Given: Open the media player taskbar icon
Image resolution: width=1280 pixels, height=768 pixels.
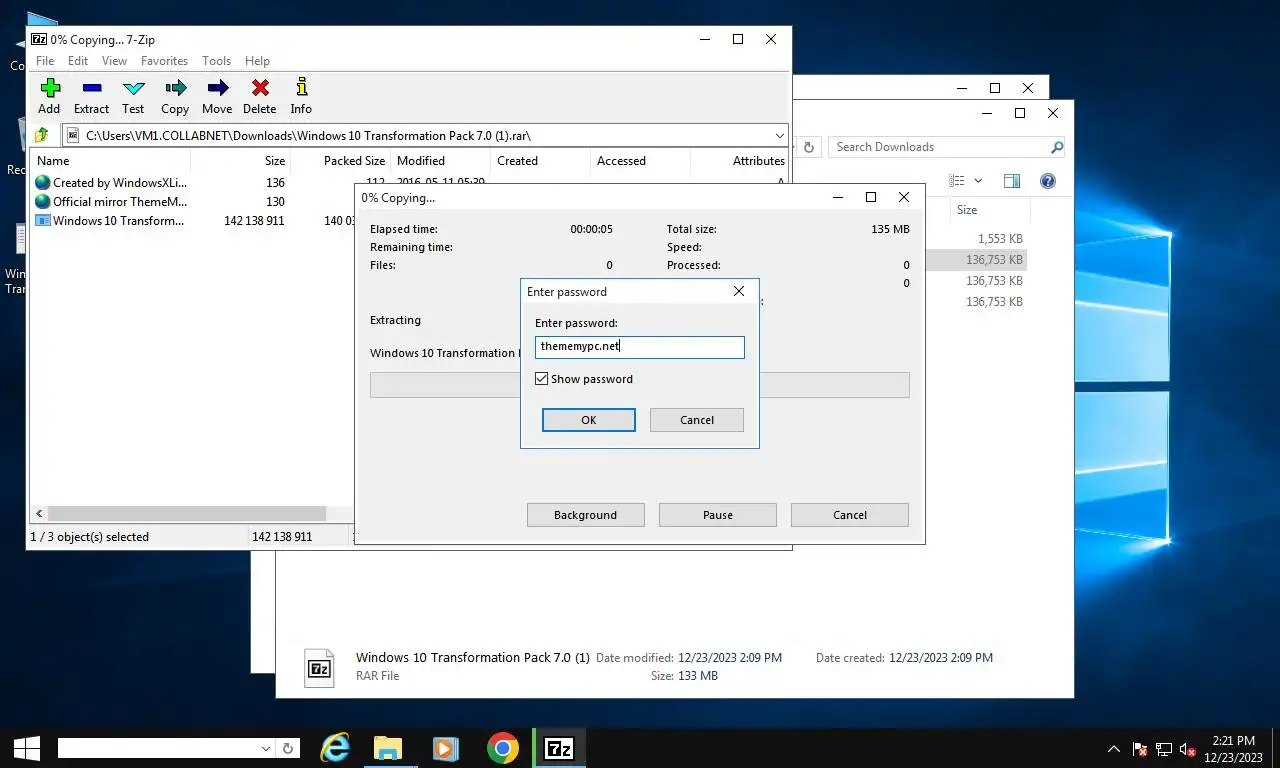Looking at the screenshot, I should pos(445,748).
